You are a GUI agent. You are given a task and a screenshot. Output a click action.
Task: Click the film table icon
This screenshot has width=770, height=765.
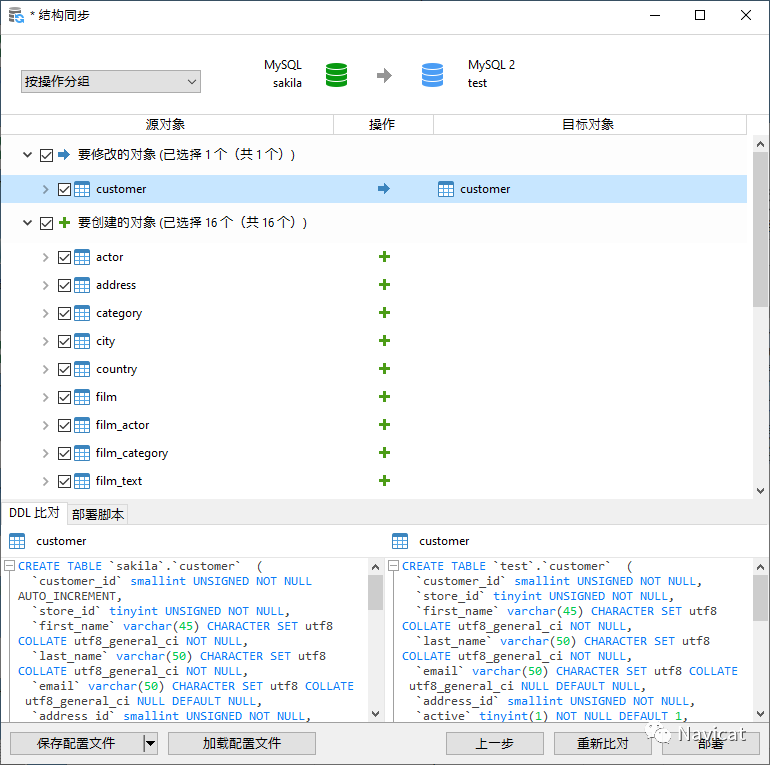82,397
